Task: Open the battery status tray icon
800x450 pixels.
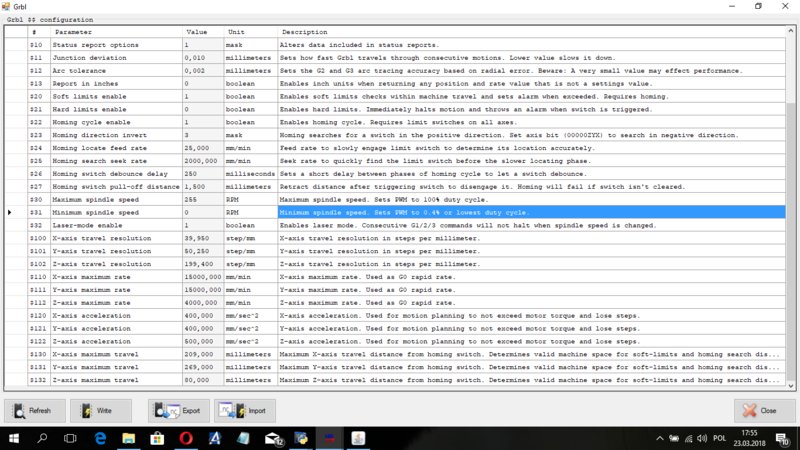Action: 674,438
